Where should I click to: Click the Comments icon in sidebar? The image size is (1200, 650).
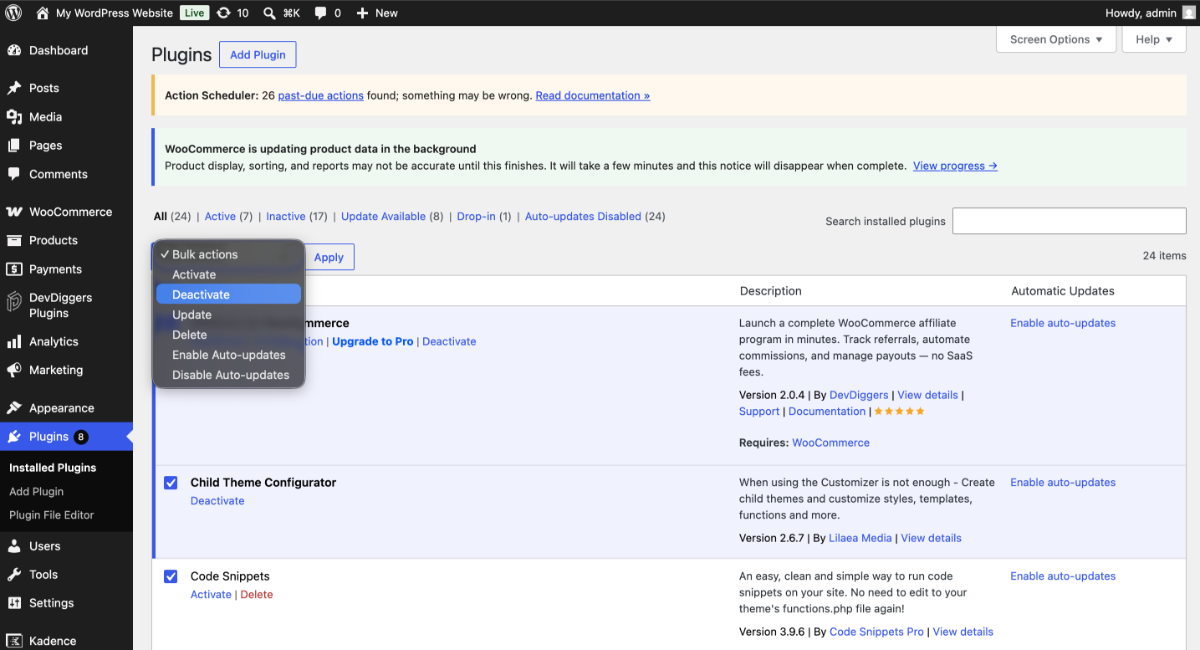point(14,174)
